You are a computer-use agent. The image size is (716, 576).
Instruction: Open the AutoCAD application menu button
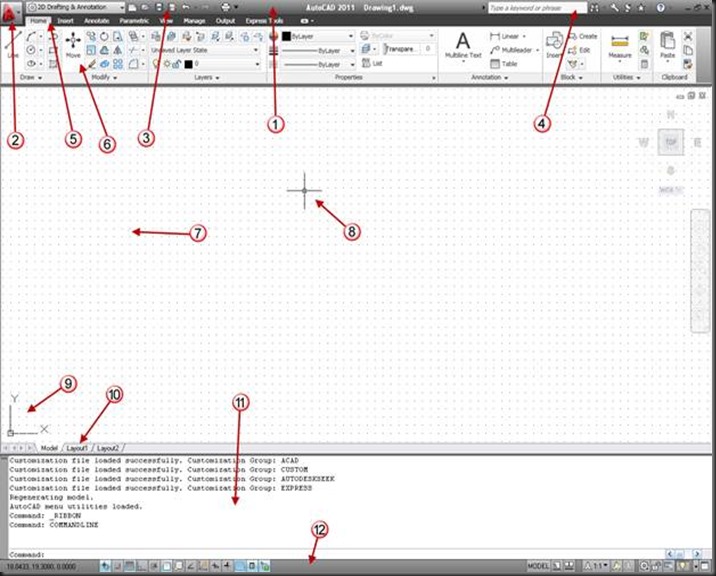pos(11,12)
